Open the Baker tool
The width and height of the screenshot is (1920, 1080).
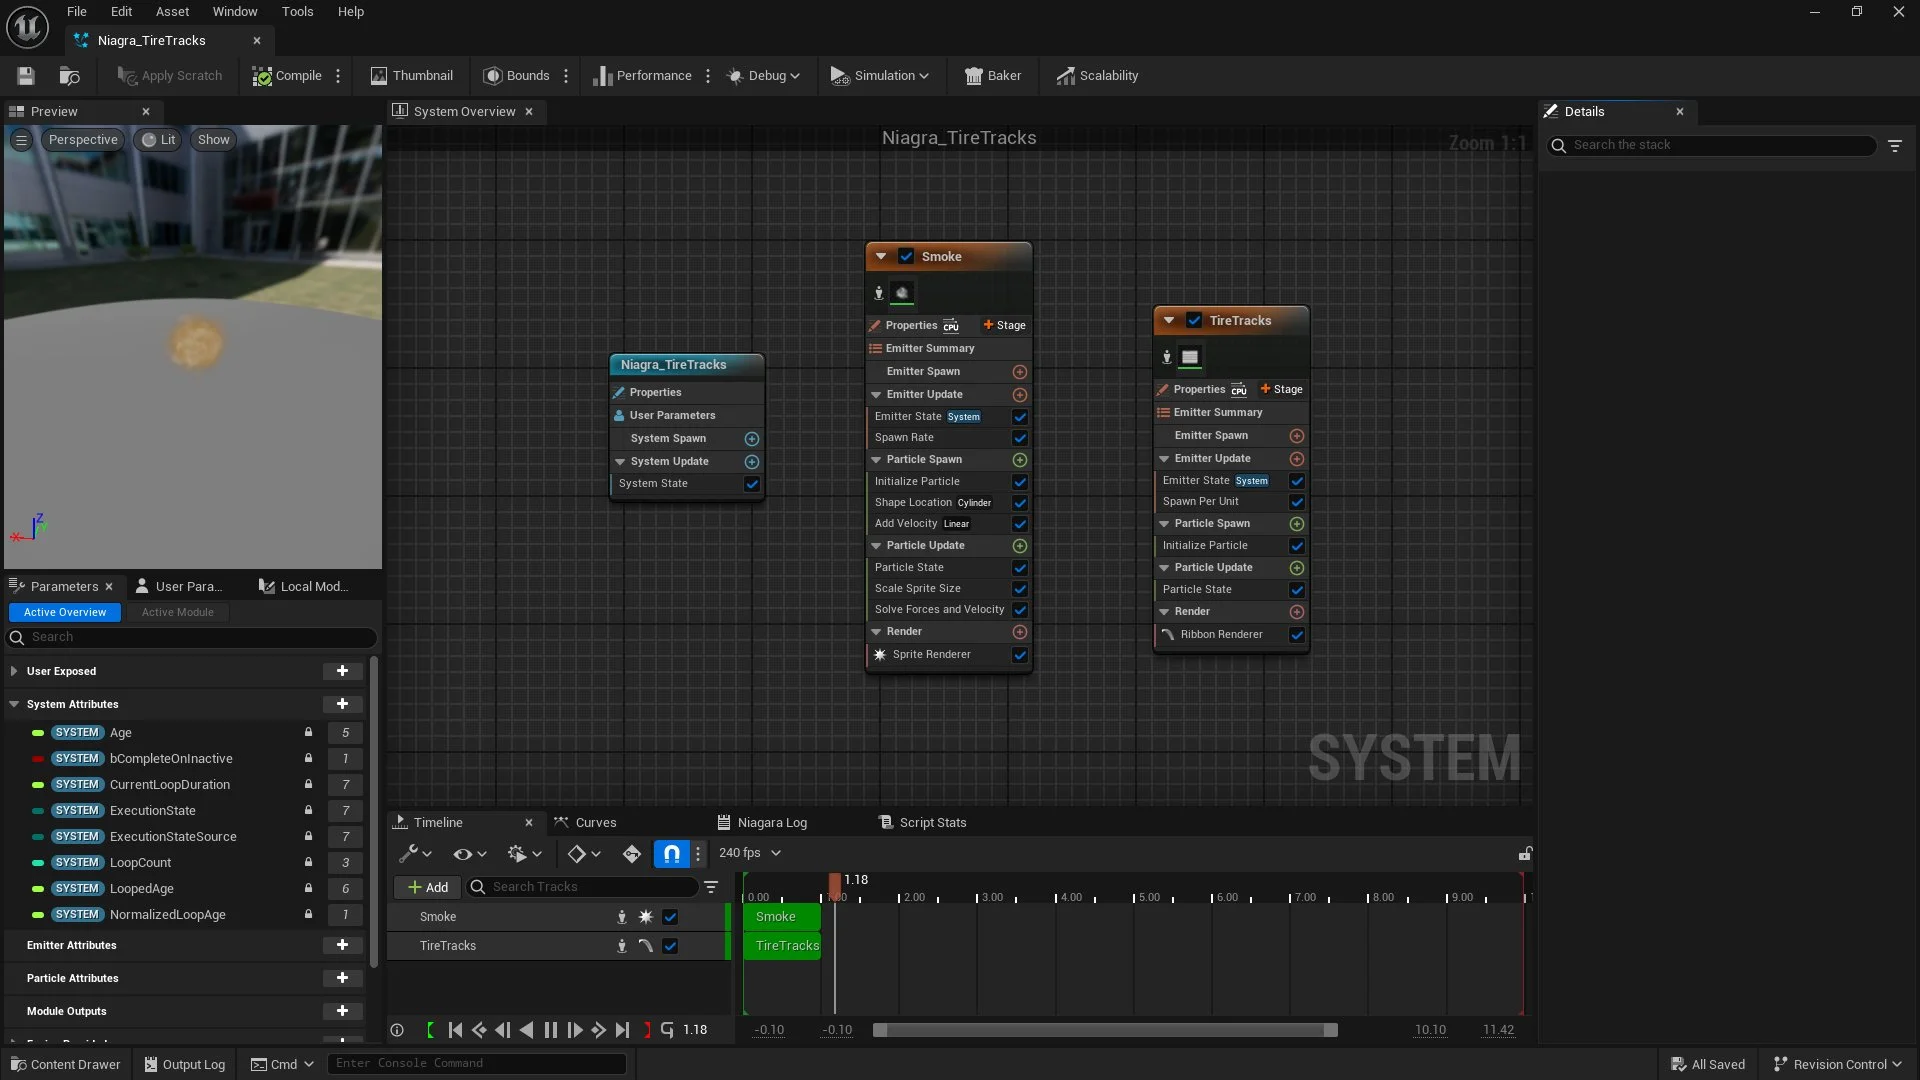coord(992,76)
